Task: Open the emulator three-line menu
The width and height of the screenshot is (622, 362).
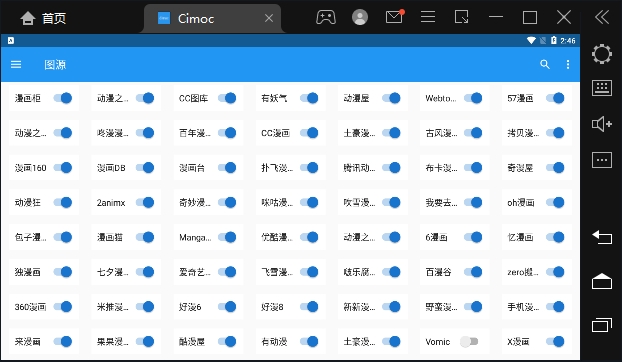Action: [428, 17]
